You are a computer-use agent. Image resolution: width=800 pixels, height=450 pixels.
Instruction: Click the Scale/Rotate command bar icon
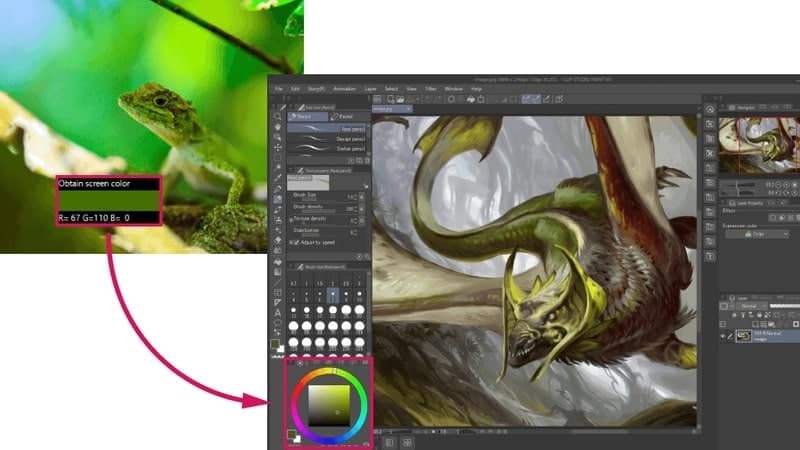pyautogui.click(x=481, y=99)
